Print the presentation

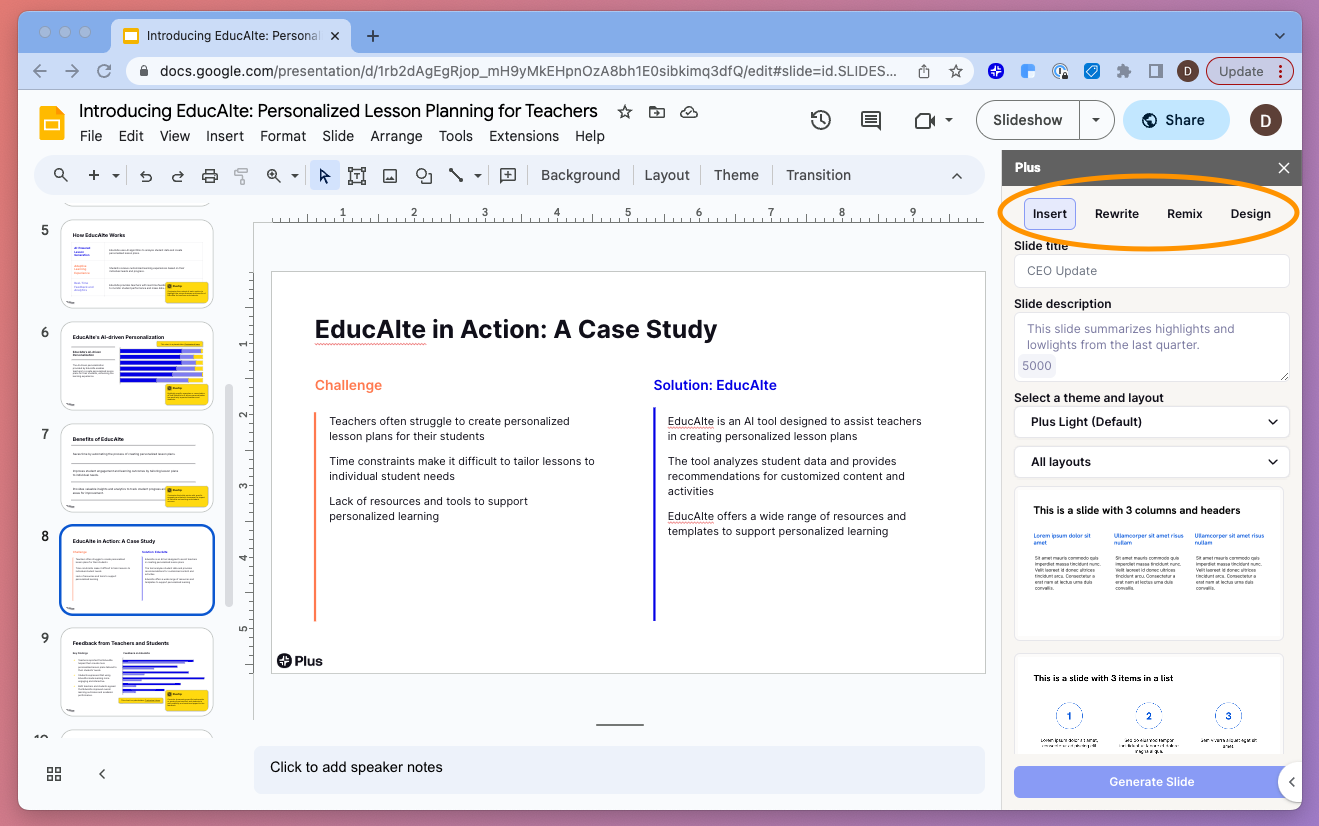point(210,175)
